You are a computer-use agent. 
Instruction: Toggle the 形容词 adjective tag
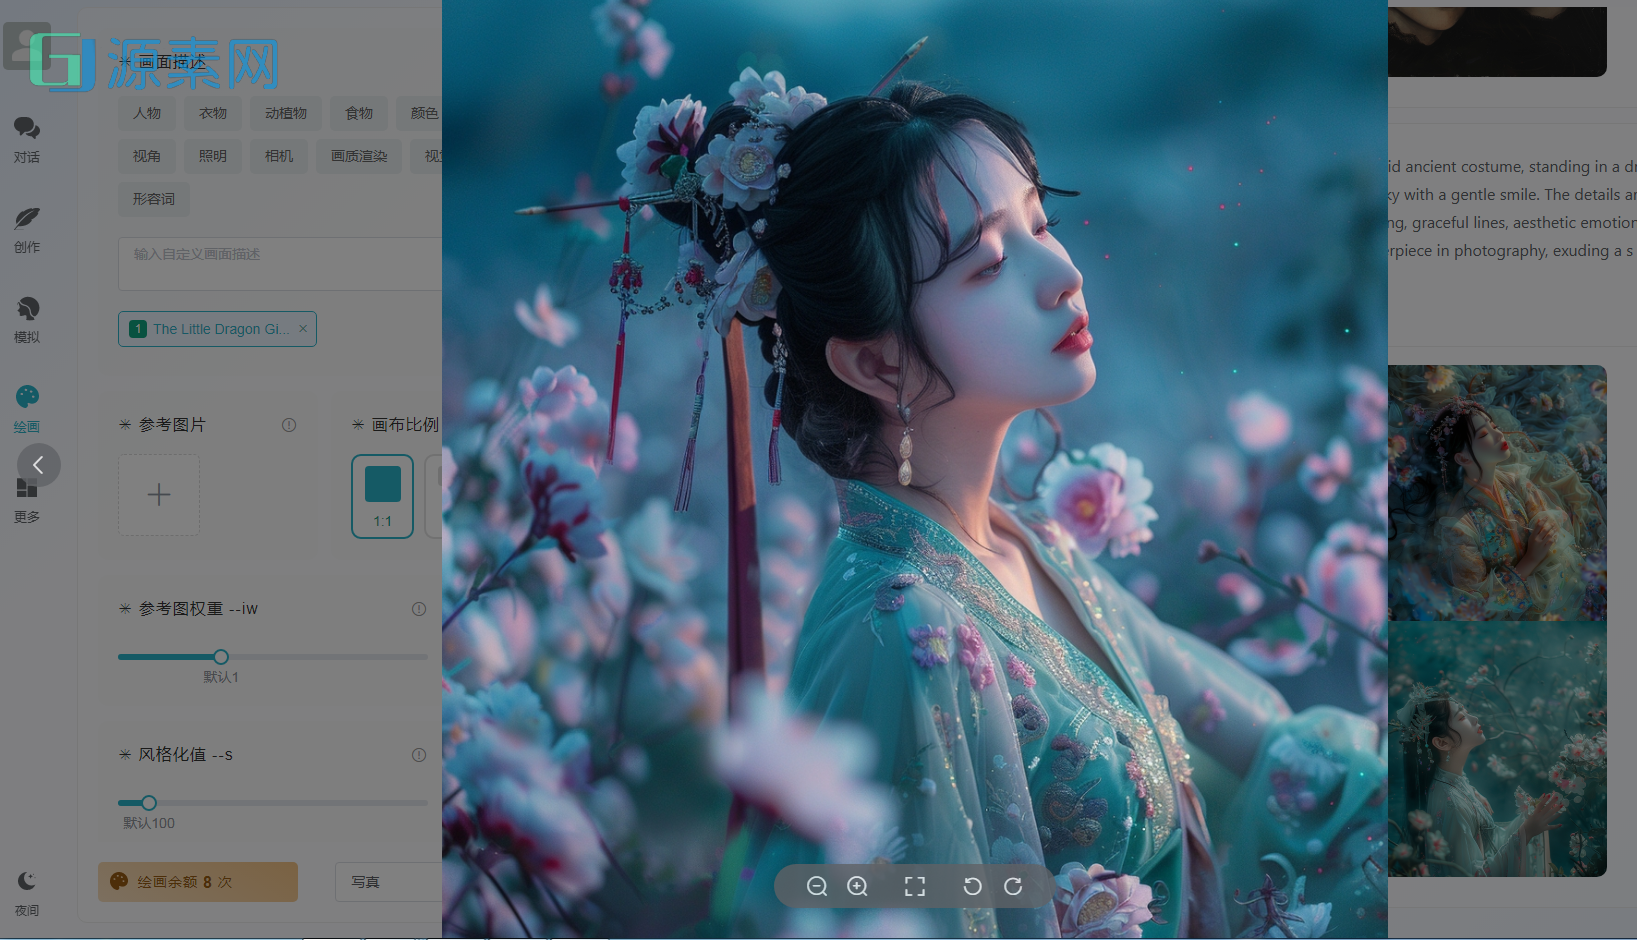point(153,199)
